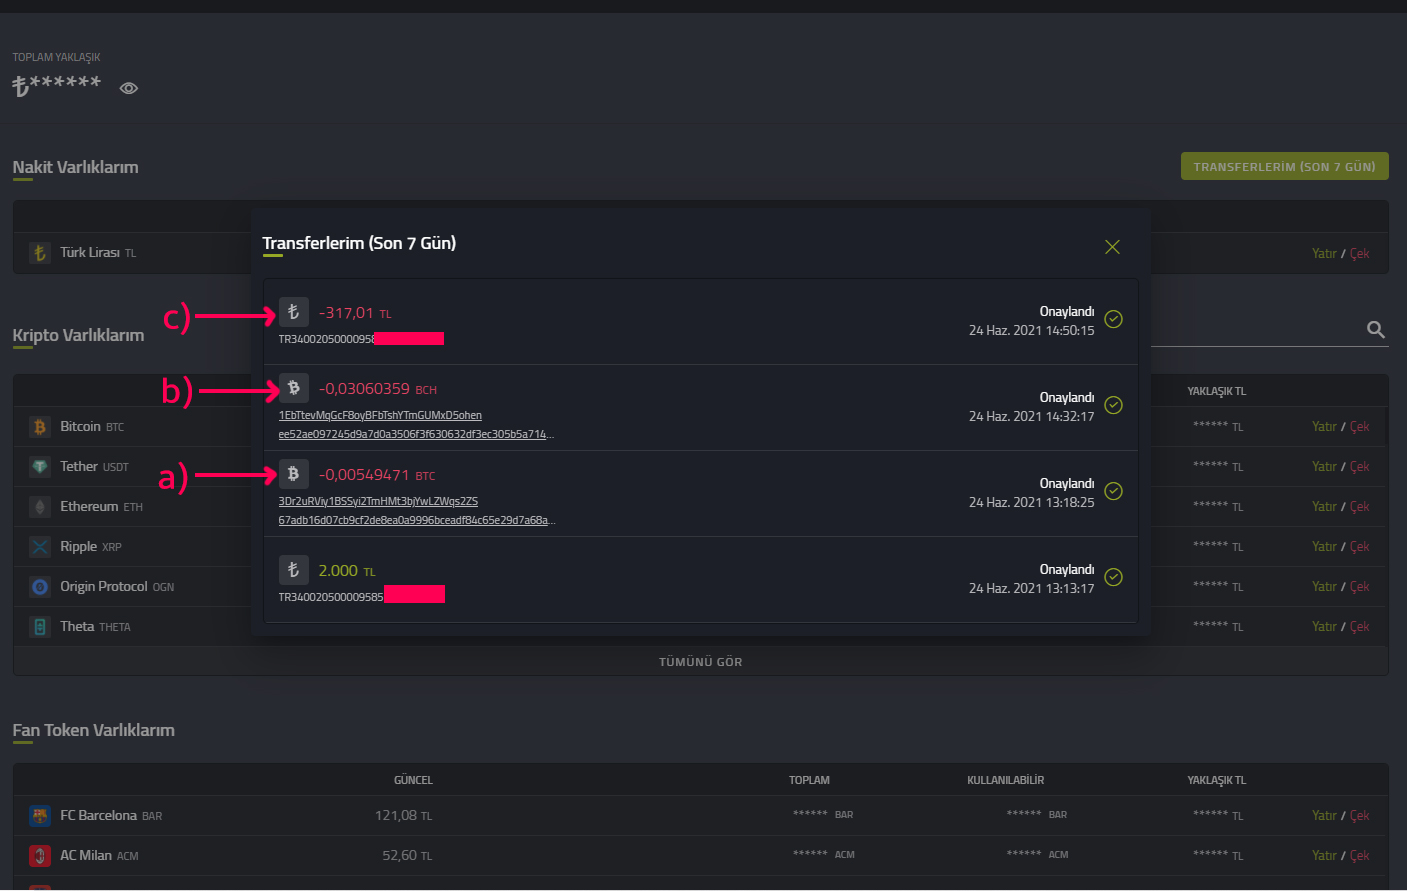Click confirmed checkmark of 14:50:15 transfer
Screen dimensions: 1407x891
[x=1113, y=319]
